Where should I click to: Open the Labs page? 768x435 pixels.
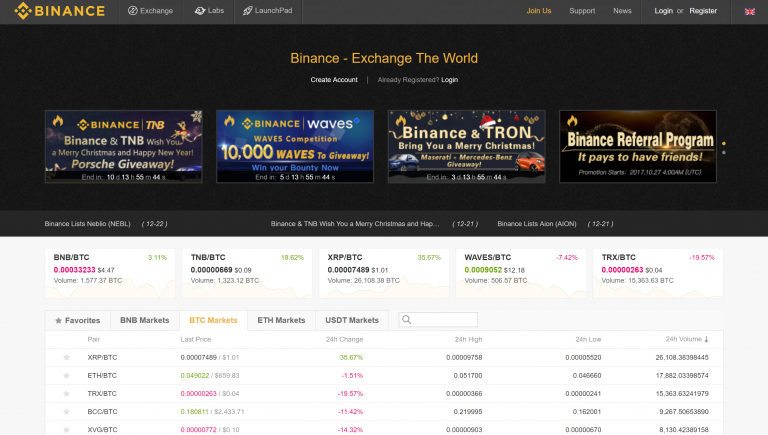pos(209,11)
